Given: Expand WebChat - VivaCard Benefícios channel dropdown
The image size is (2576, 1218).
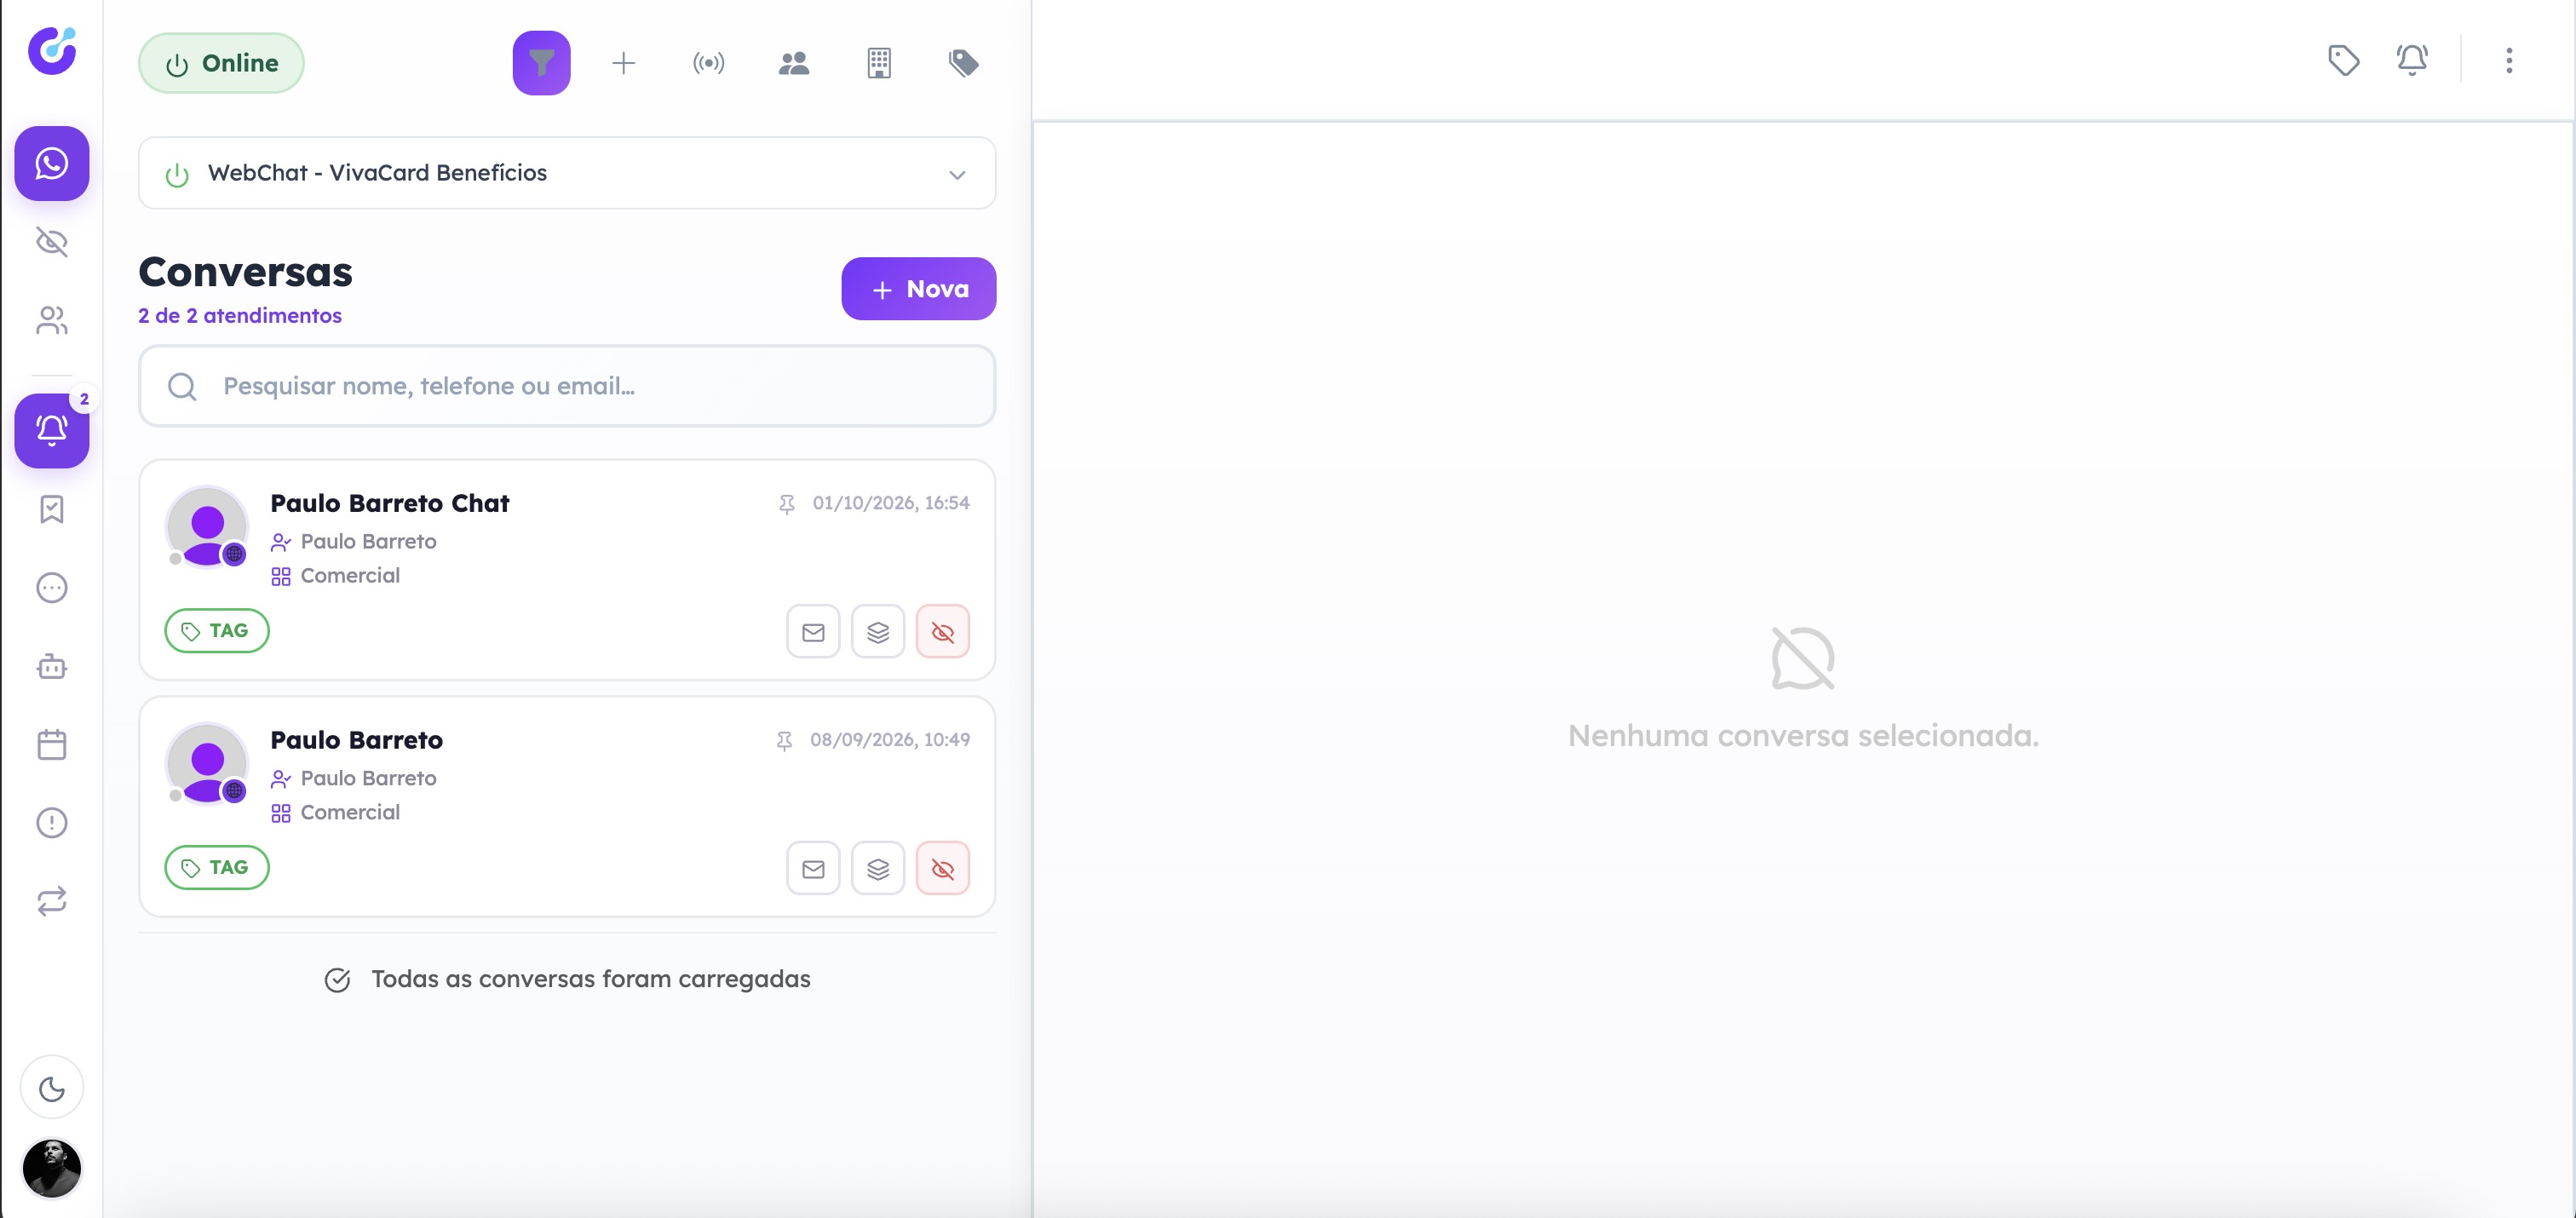Looking at the screenshot, I should tap(567, 173).
